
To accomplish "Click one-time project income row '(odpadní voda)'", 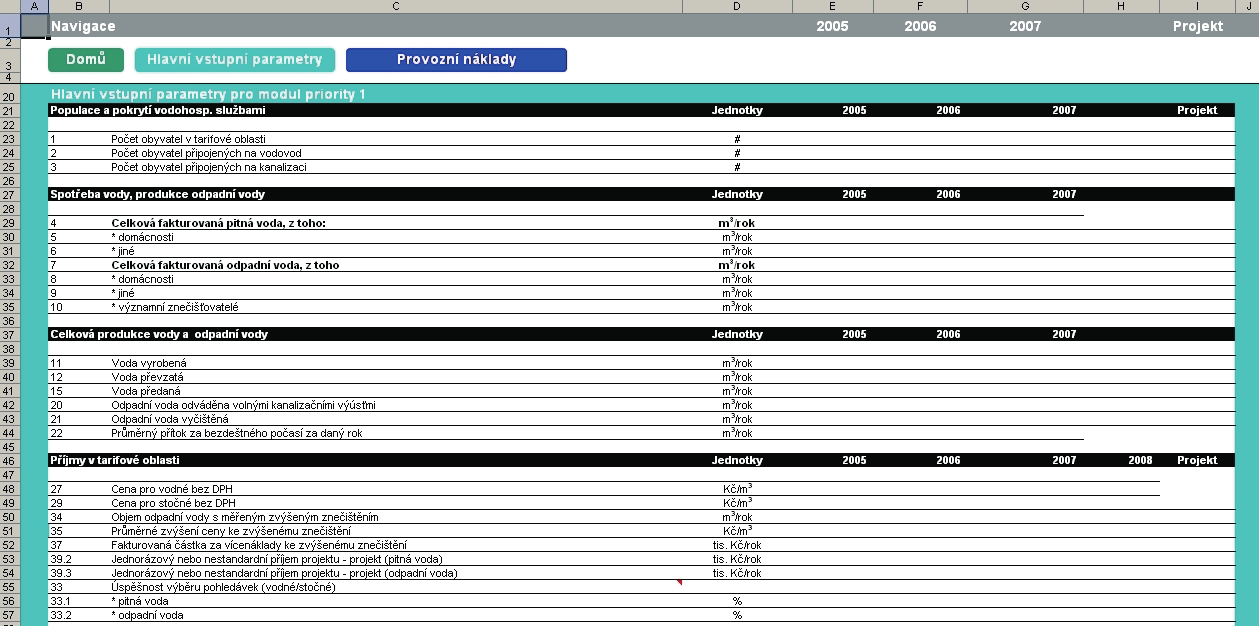I will click(x=284, y=573).
